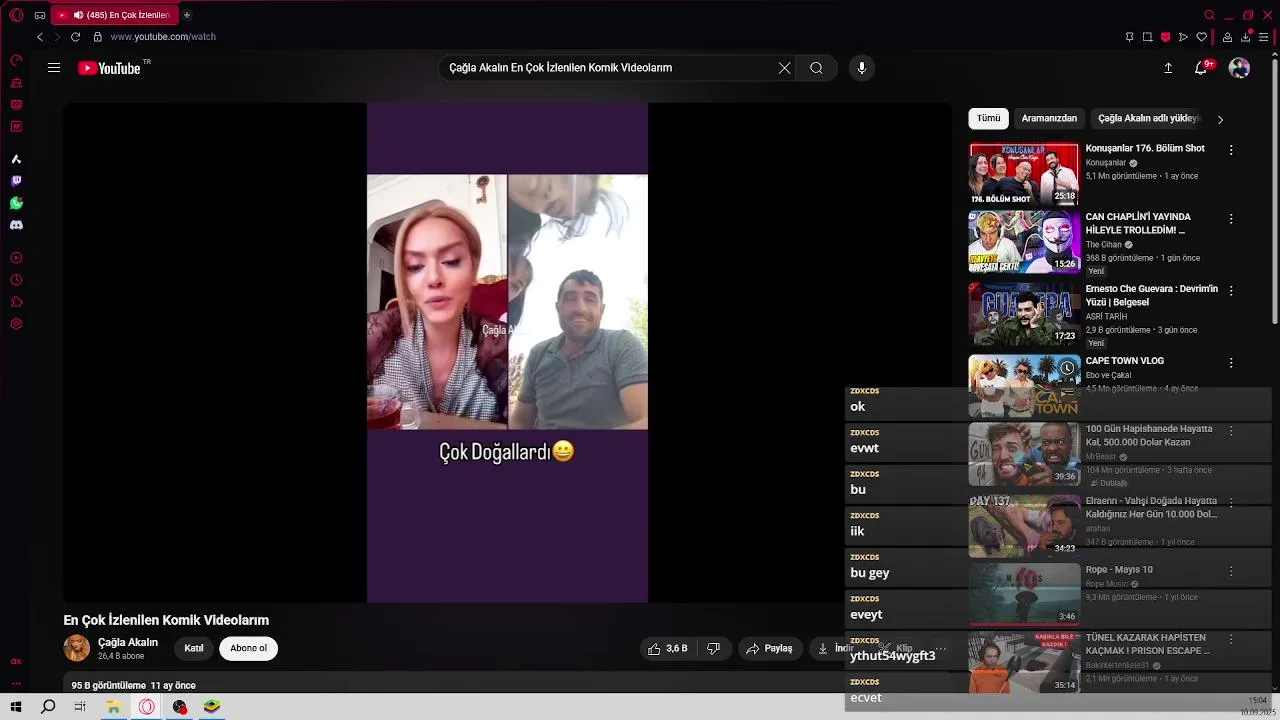This screenshot has width=1280, height=720.
Task: Go back to the previous page
Action: 40,37
